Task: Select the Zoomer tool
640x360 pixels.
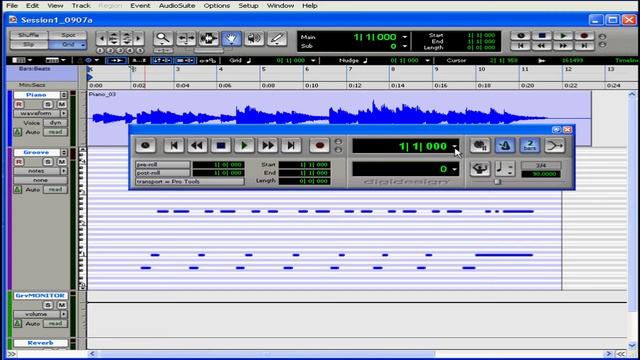Action: click(163, 39)
